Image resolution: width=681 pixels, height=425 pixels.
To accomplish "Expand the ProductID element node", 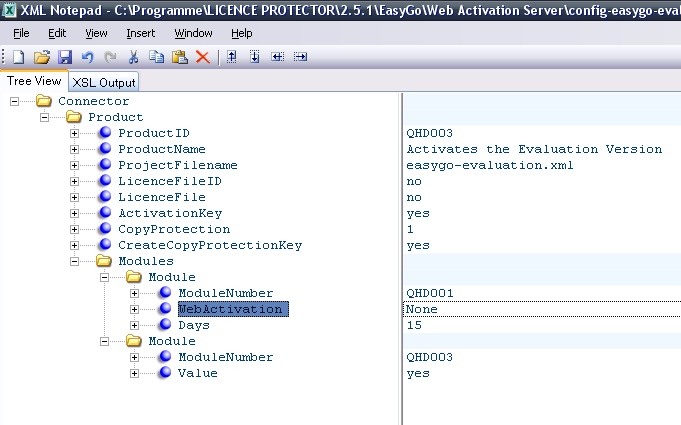I will coord(75,133).
